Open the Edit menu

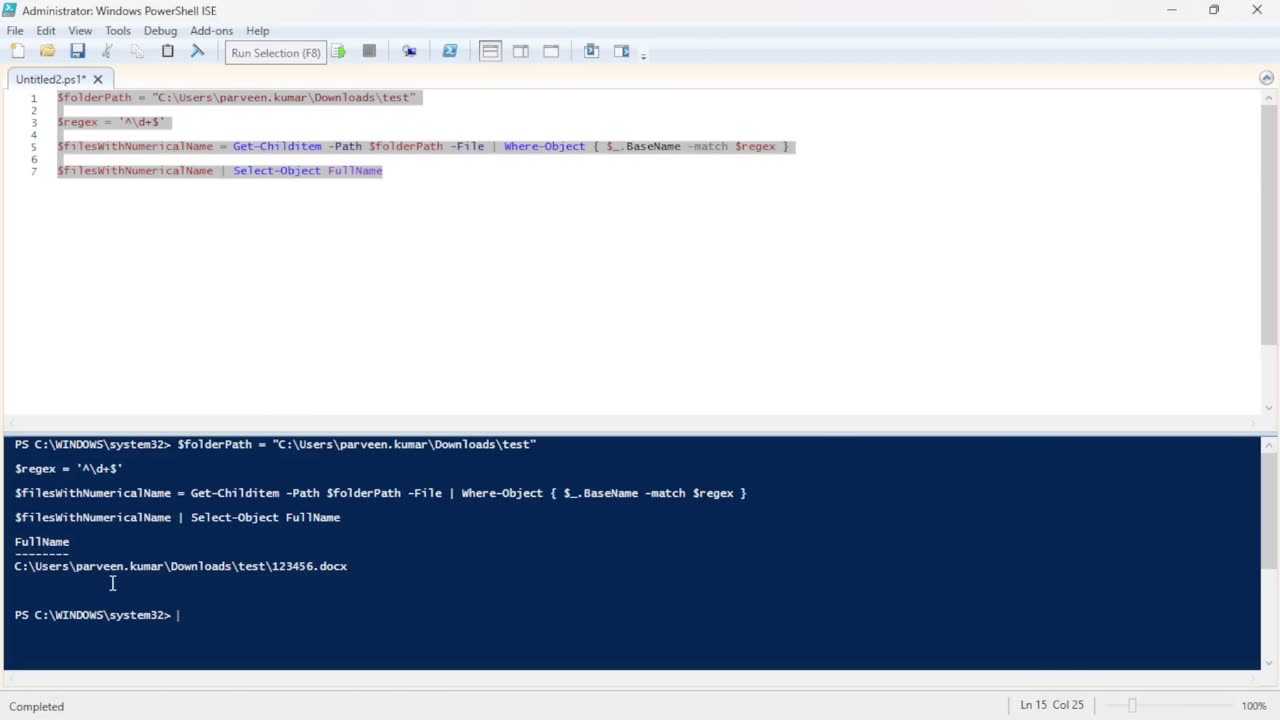(x=46, y=31)
